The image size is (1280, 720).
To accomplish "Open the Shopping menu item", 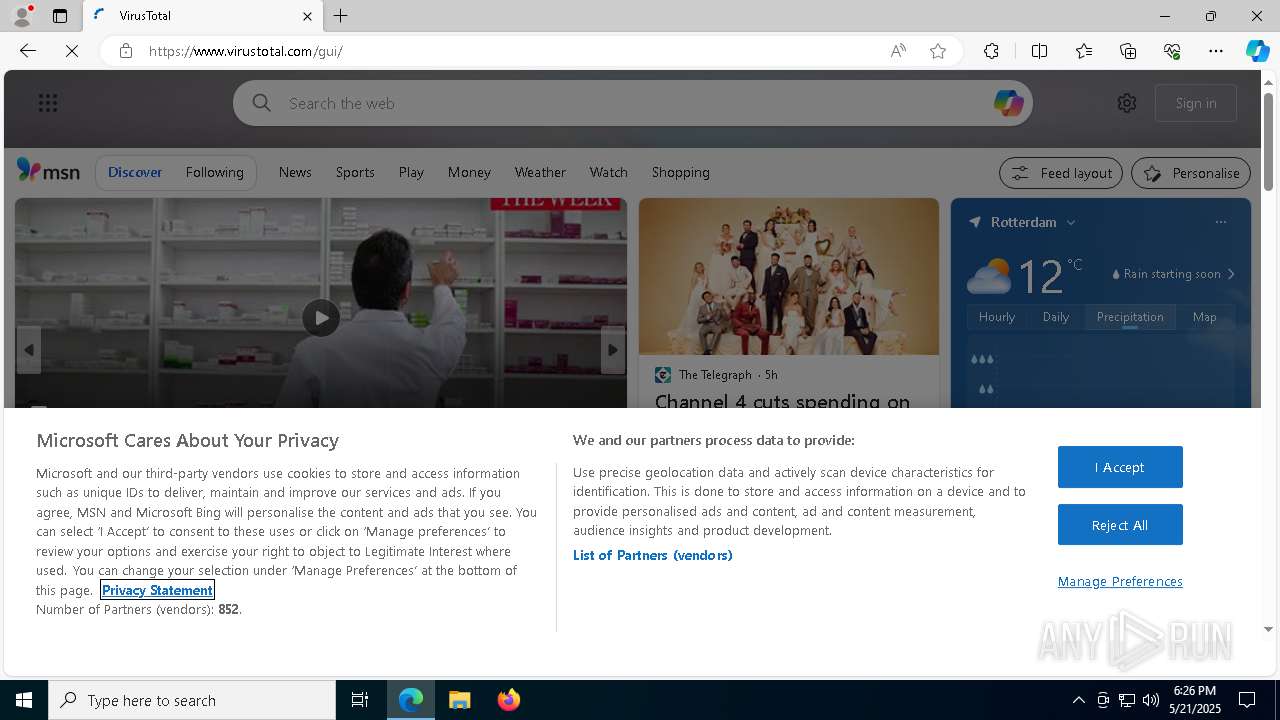I will pyautogui.click(x=680, y=172).
